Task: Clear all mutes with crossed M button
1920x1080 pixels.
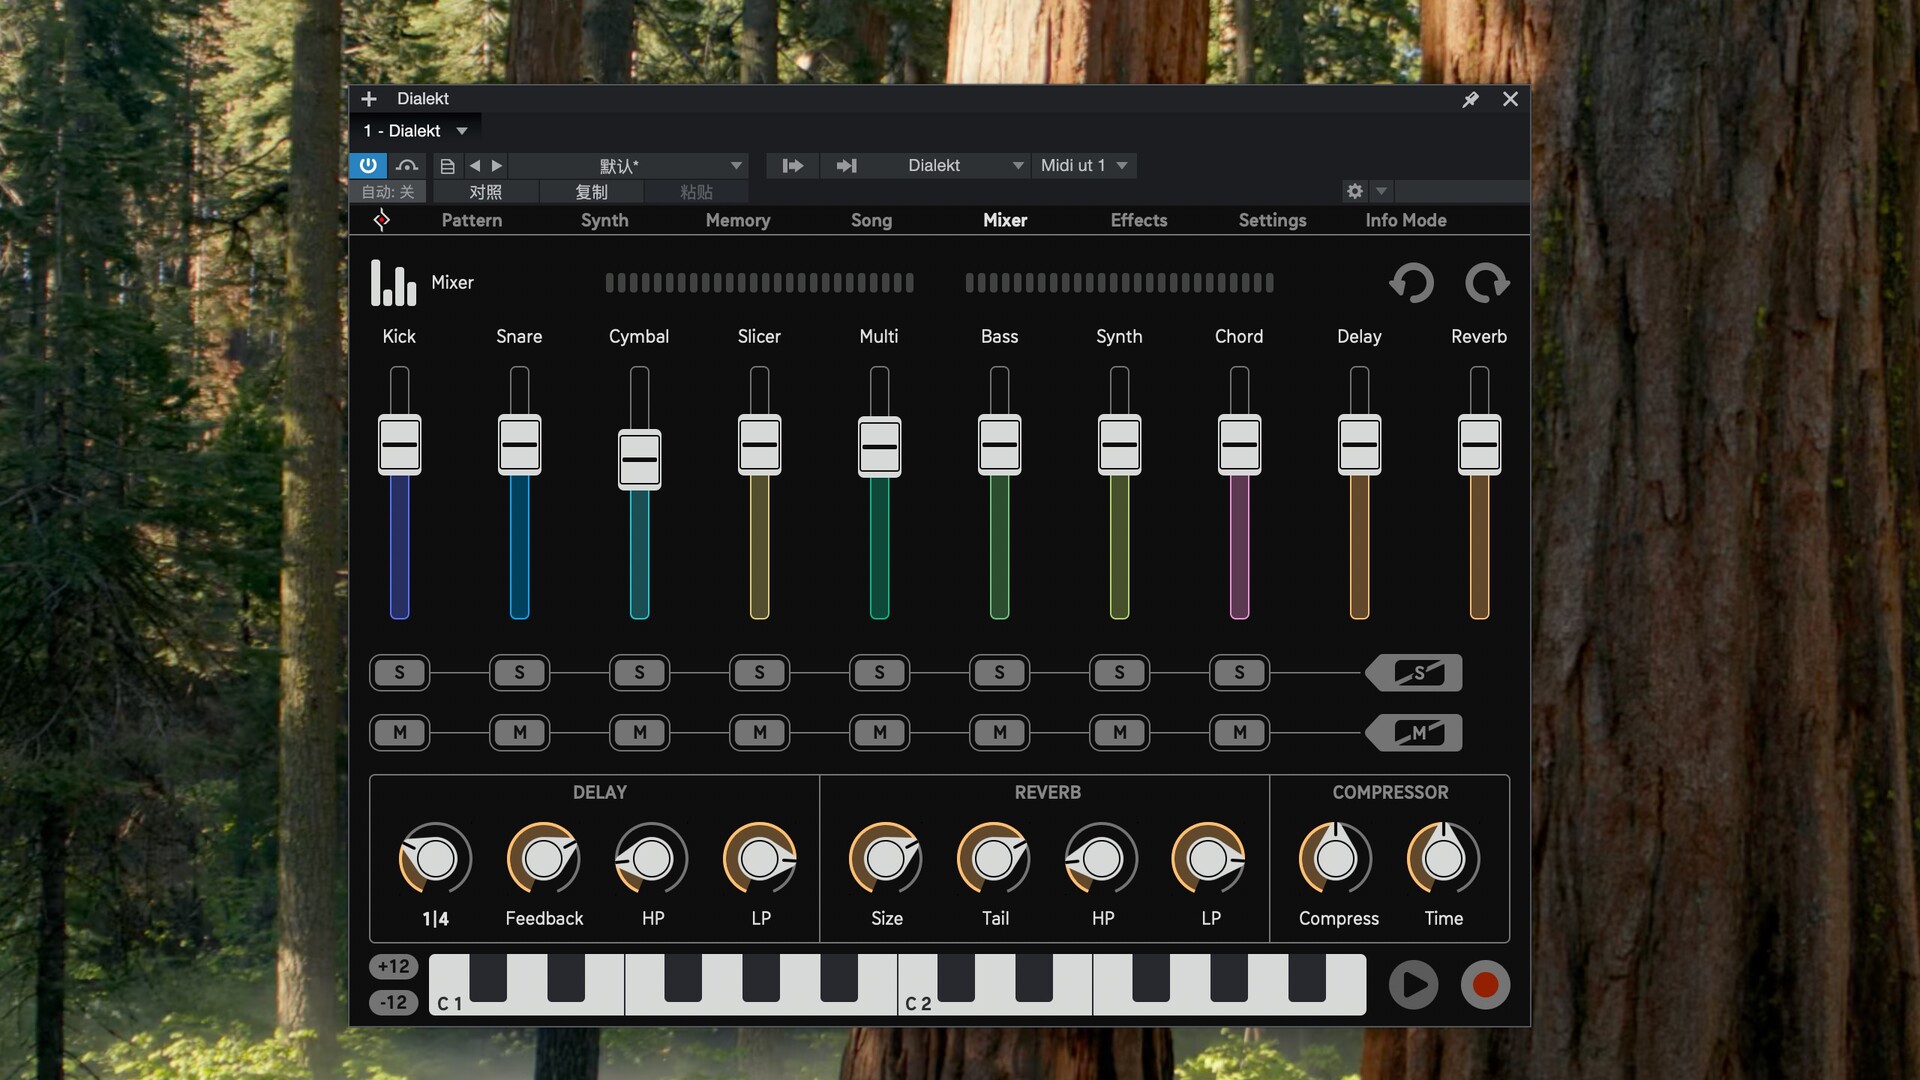Action: point(1414,733)
